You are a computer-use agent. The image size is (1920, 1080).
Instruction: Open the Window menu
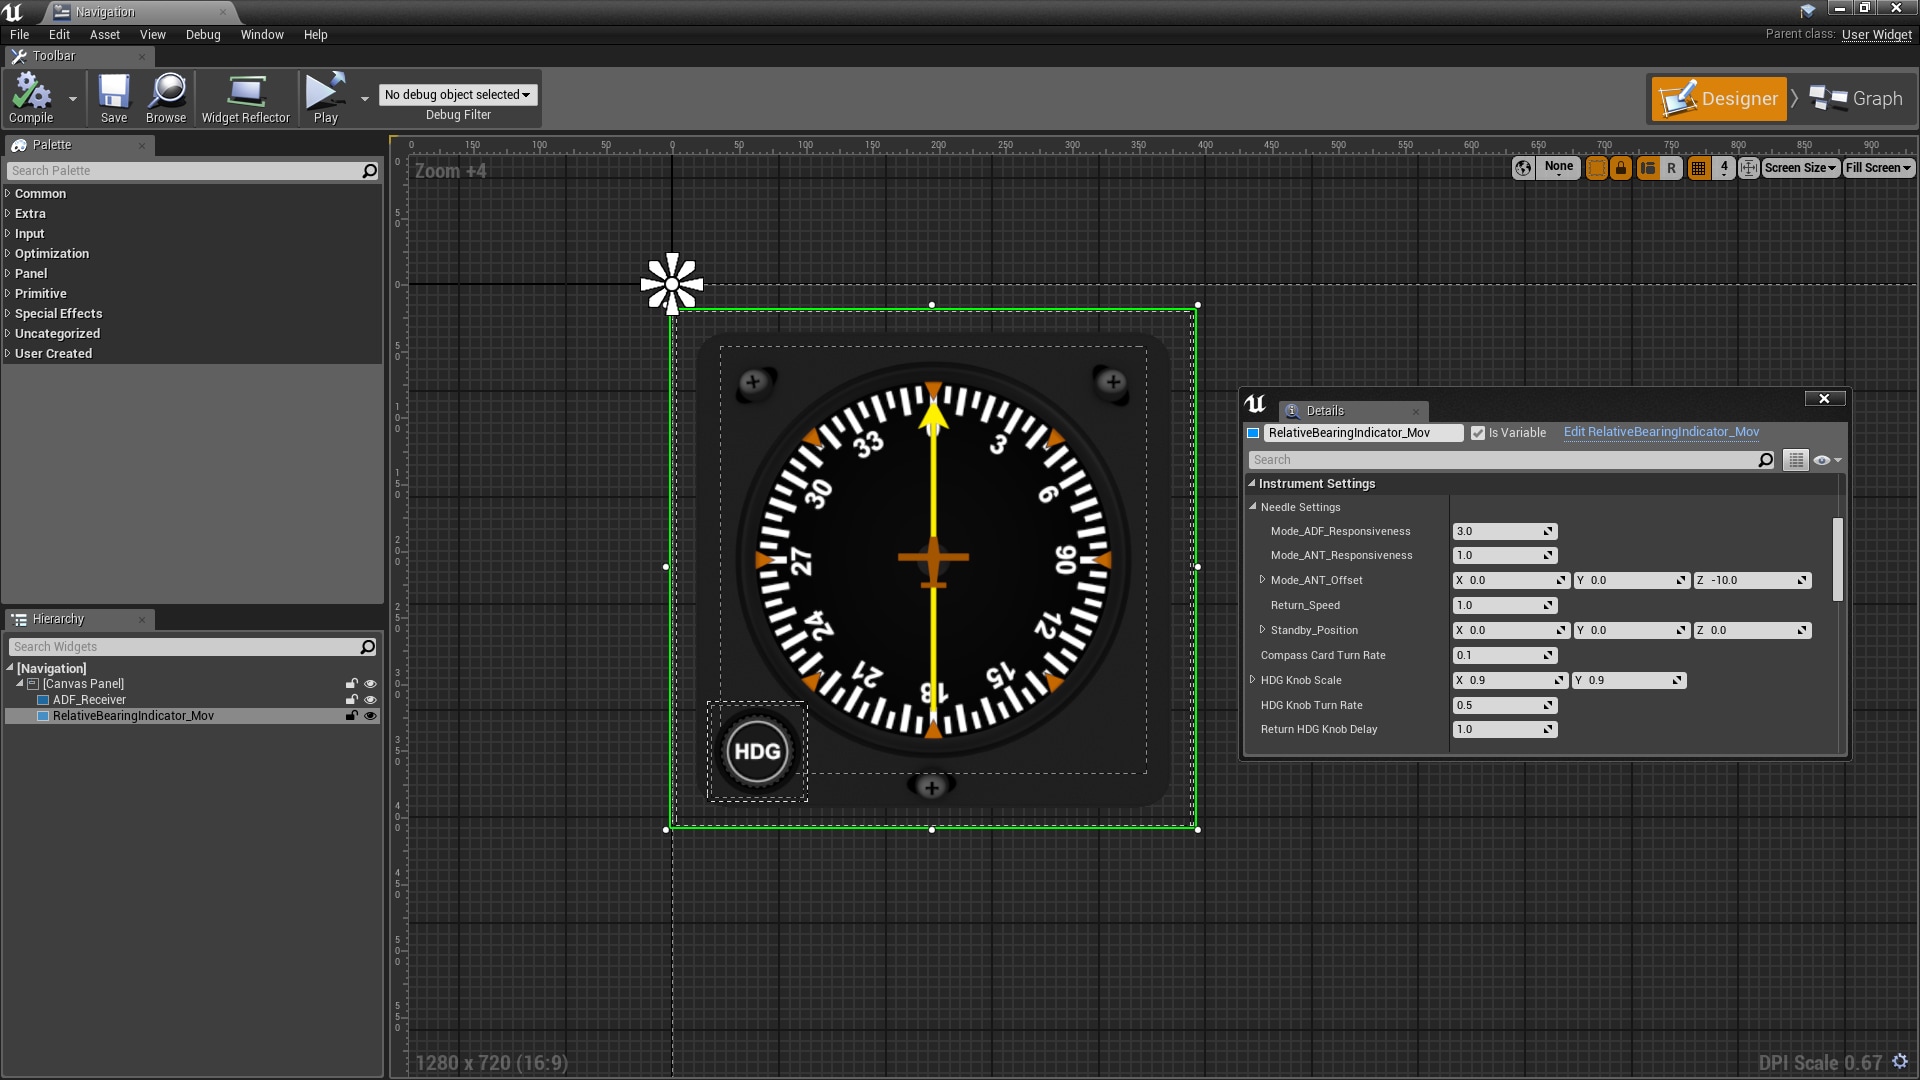tap(262, 35)
